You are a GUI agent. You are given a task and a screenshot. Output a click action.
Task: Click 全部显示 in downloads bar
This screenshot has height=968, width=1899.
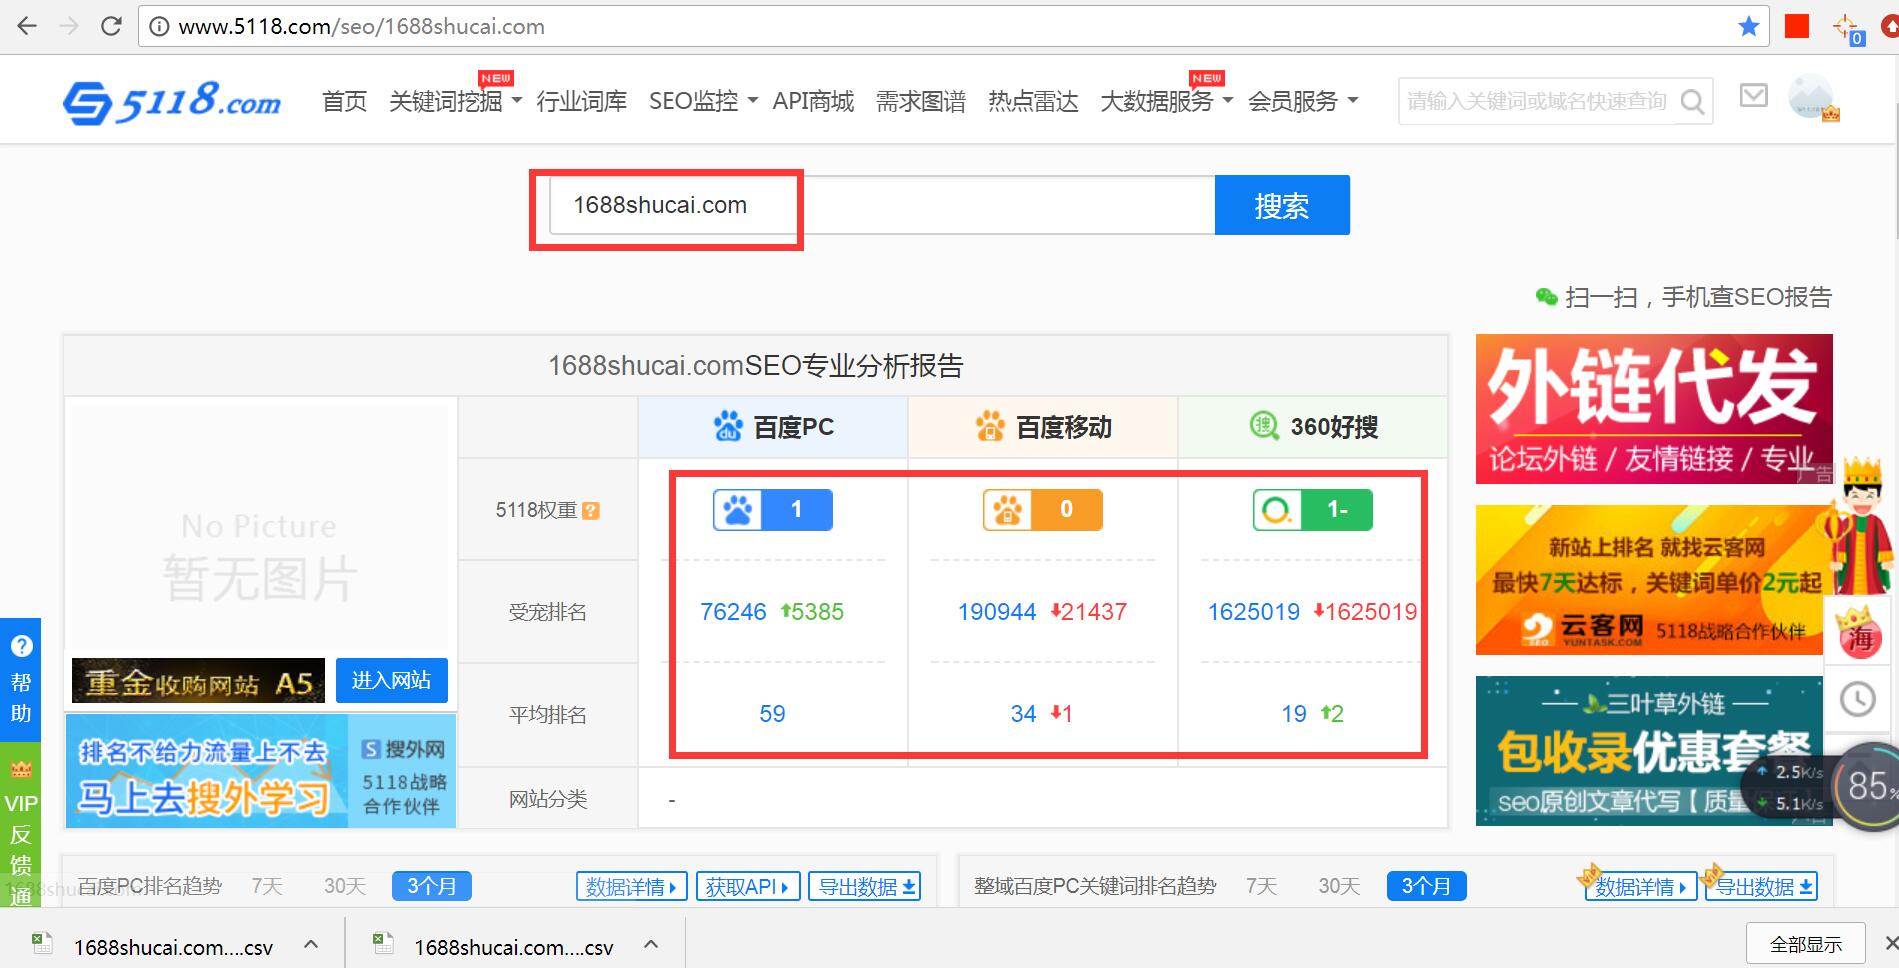point(1805,944)
